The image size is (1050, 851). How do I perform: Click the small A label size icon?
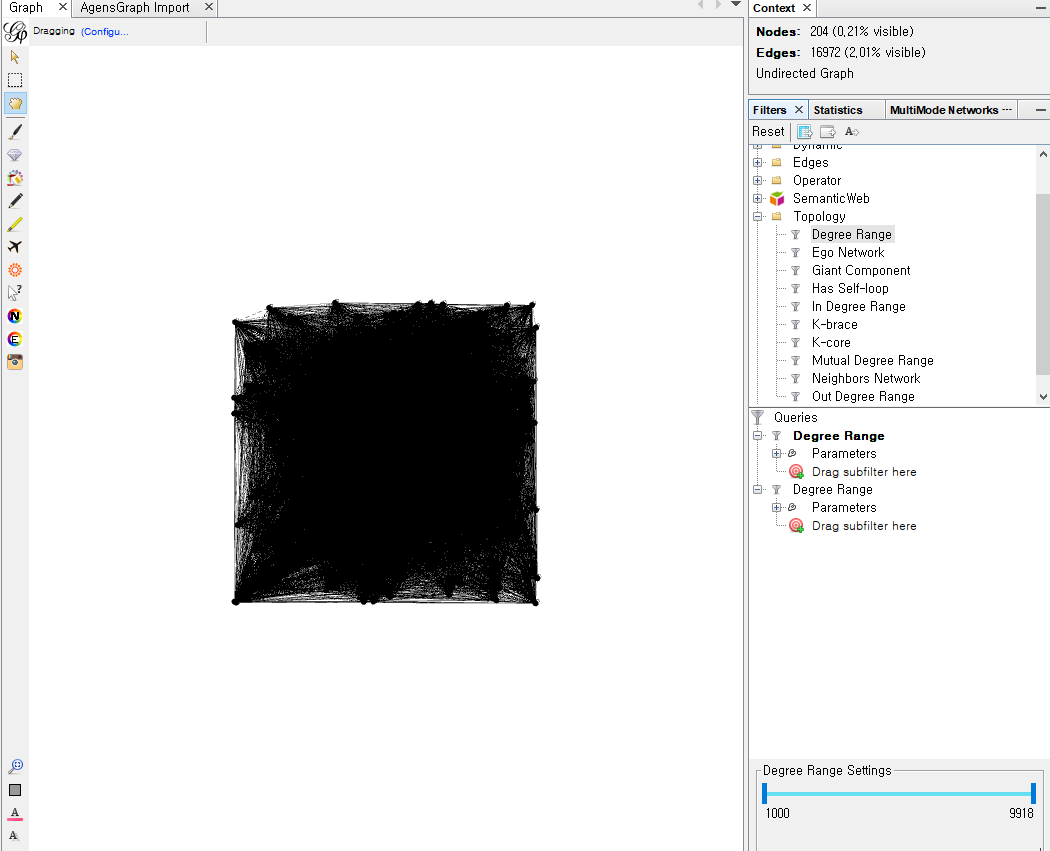(x=13, y=836)
